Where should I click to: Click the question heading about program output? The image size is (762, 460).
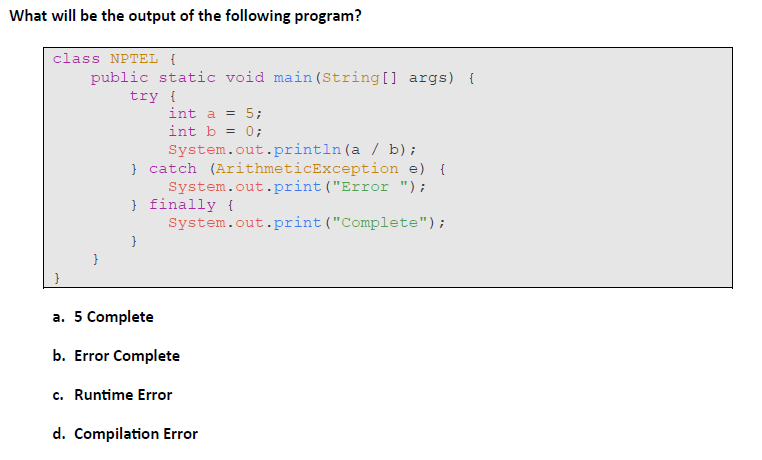tap(186, 16)
